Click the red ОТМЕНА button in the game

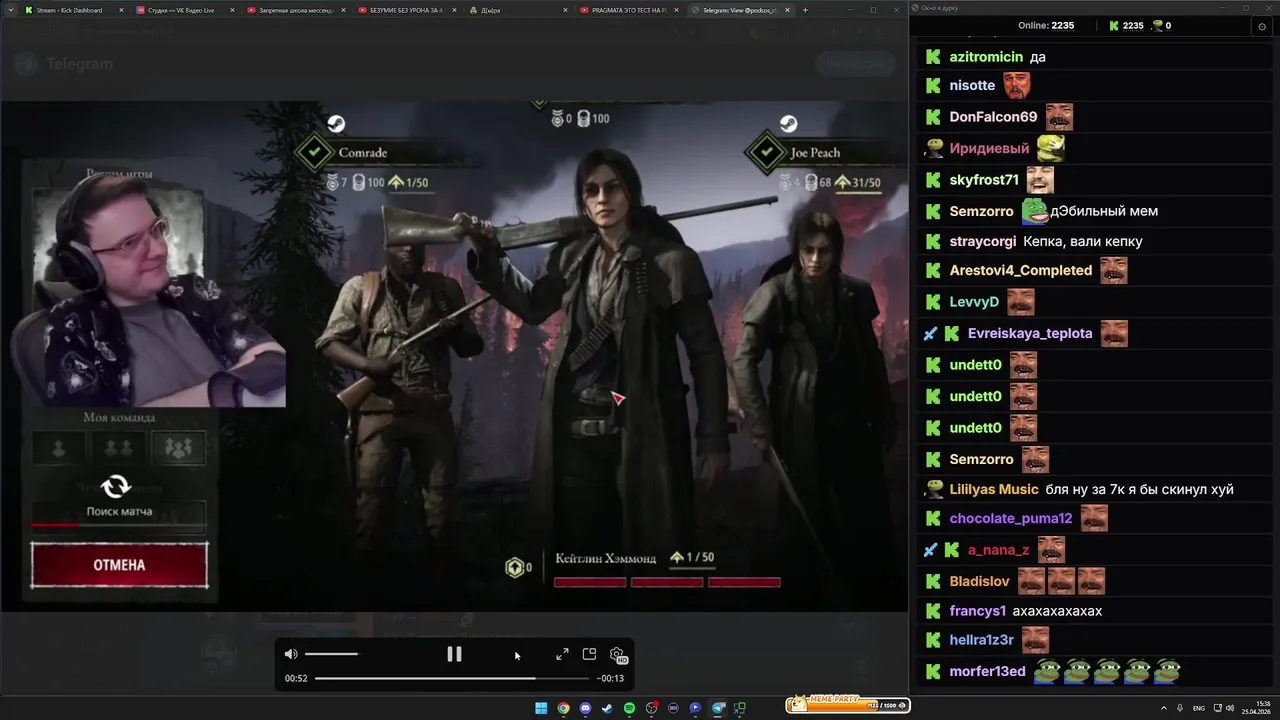point(119,565)
